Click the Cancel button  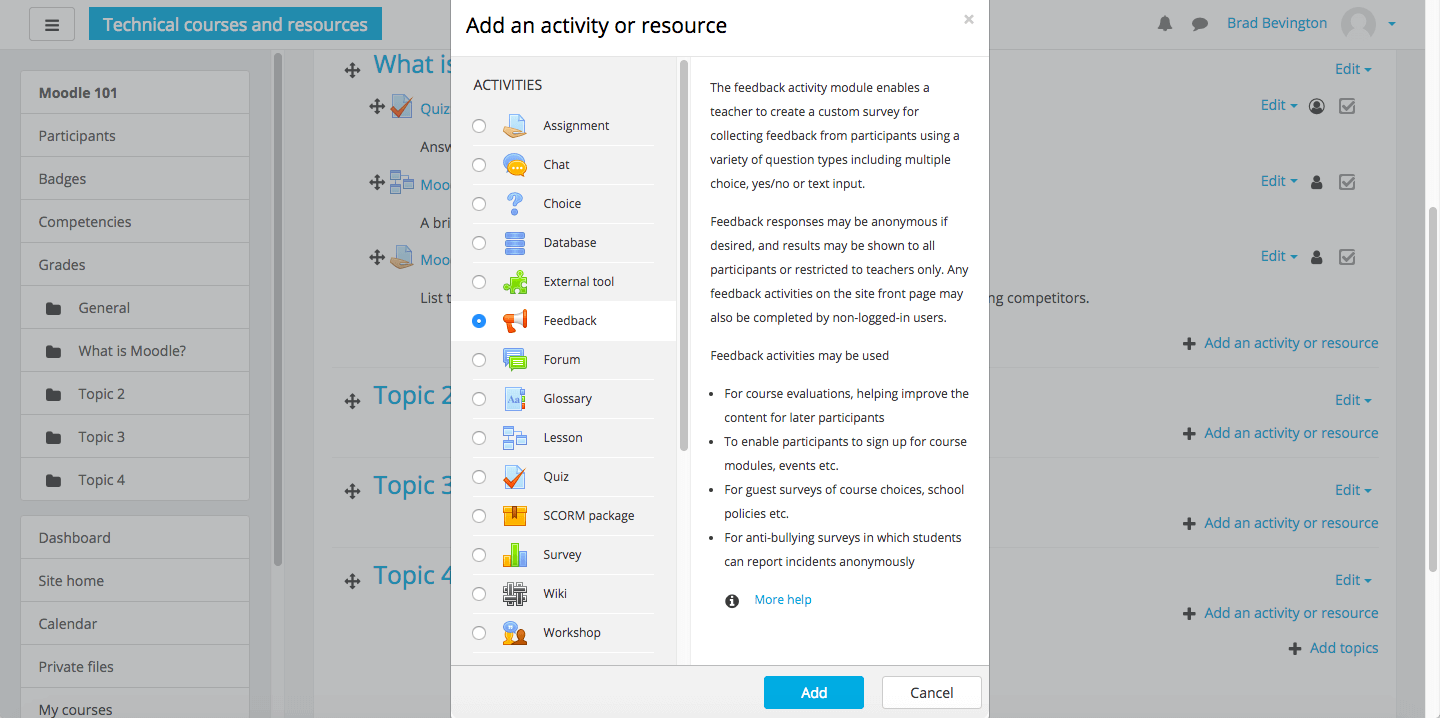point(931,693)
